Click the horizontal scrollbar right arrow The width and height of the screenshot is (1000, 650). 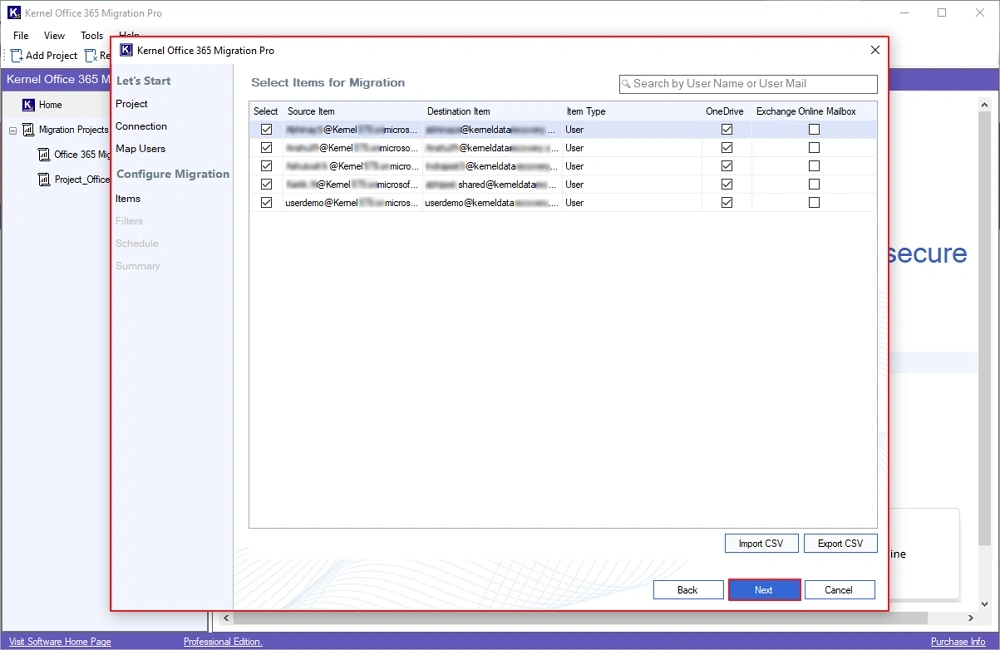(983, 619)
